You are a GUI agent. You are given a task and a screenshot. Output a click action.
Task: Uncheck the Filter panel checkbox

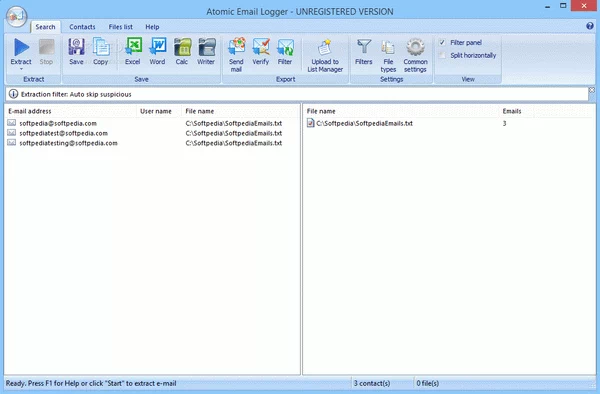tap(442, 42)
